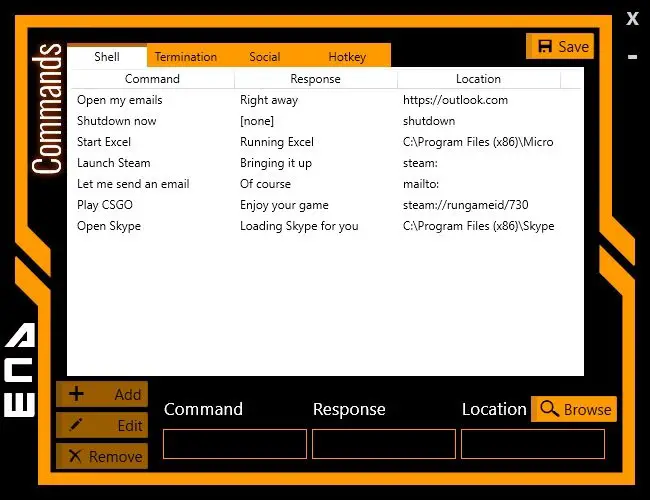
Task: Sort by the Command column header
Action: pos(152,79)
